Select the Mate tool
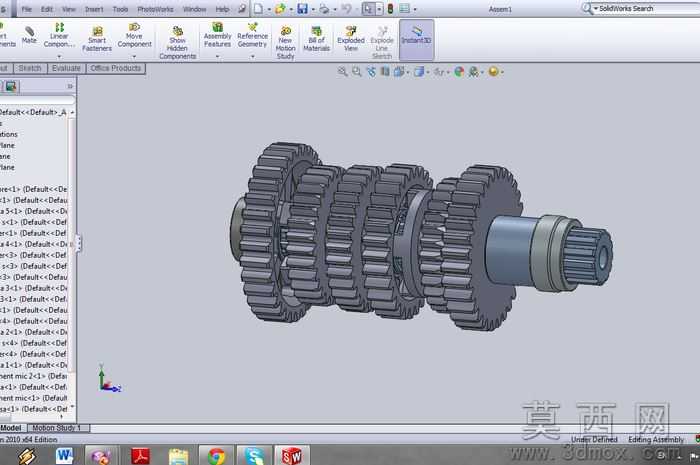The image size is (700, 465). [x=29, y=35]
